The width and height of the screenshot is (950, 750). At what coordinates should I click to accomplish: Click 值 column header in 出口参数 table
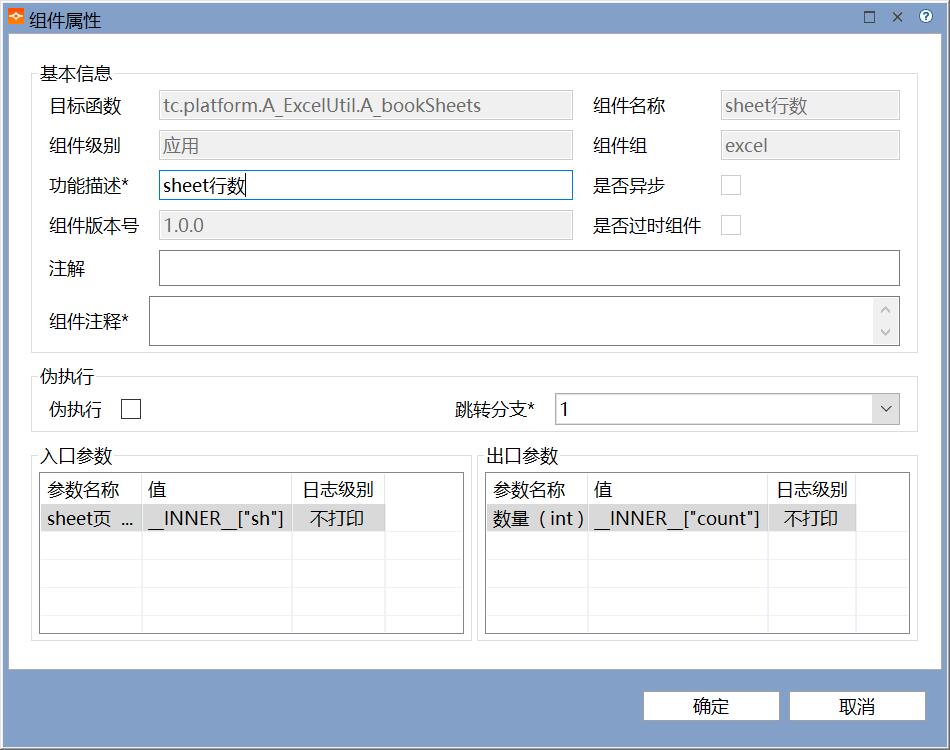(678, 489)
